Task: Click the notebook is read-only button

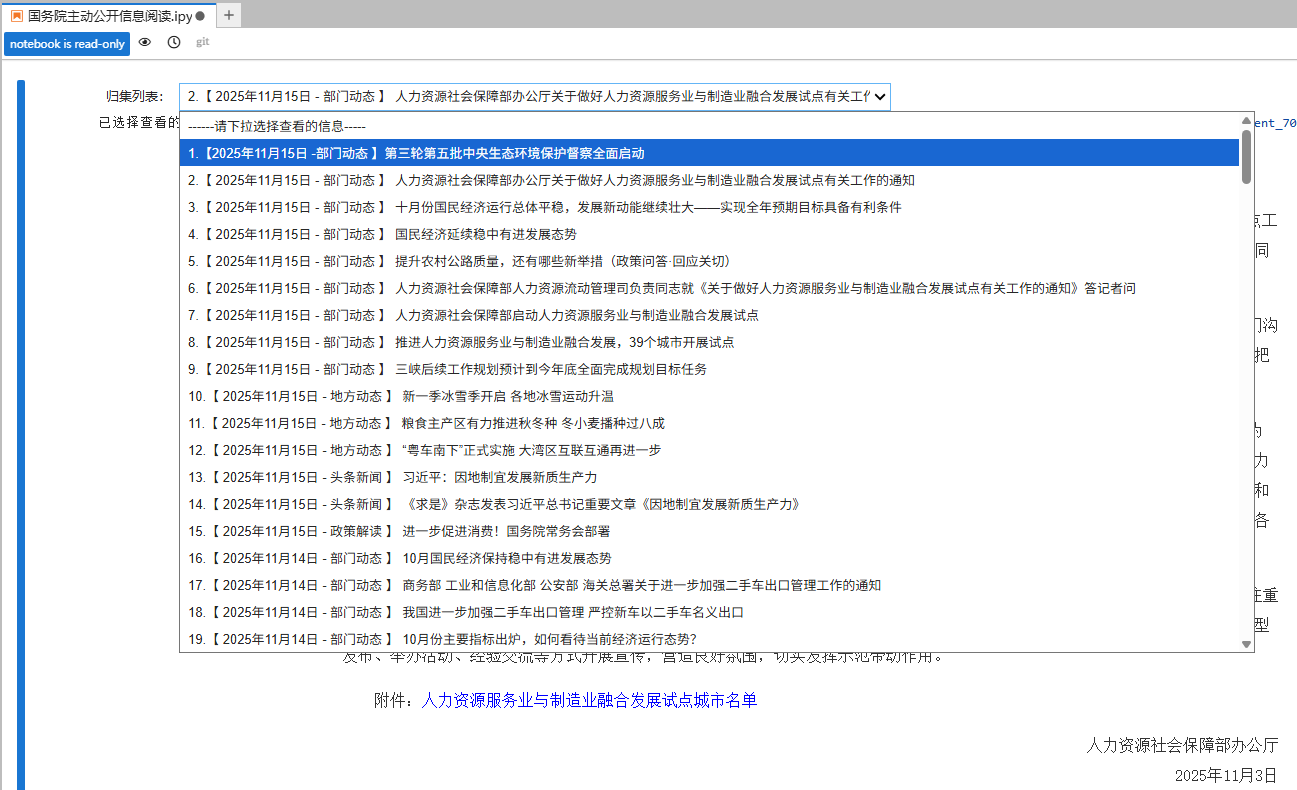Action: coord(67,44)
